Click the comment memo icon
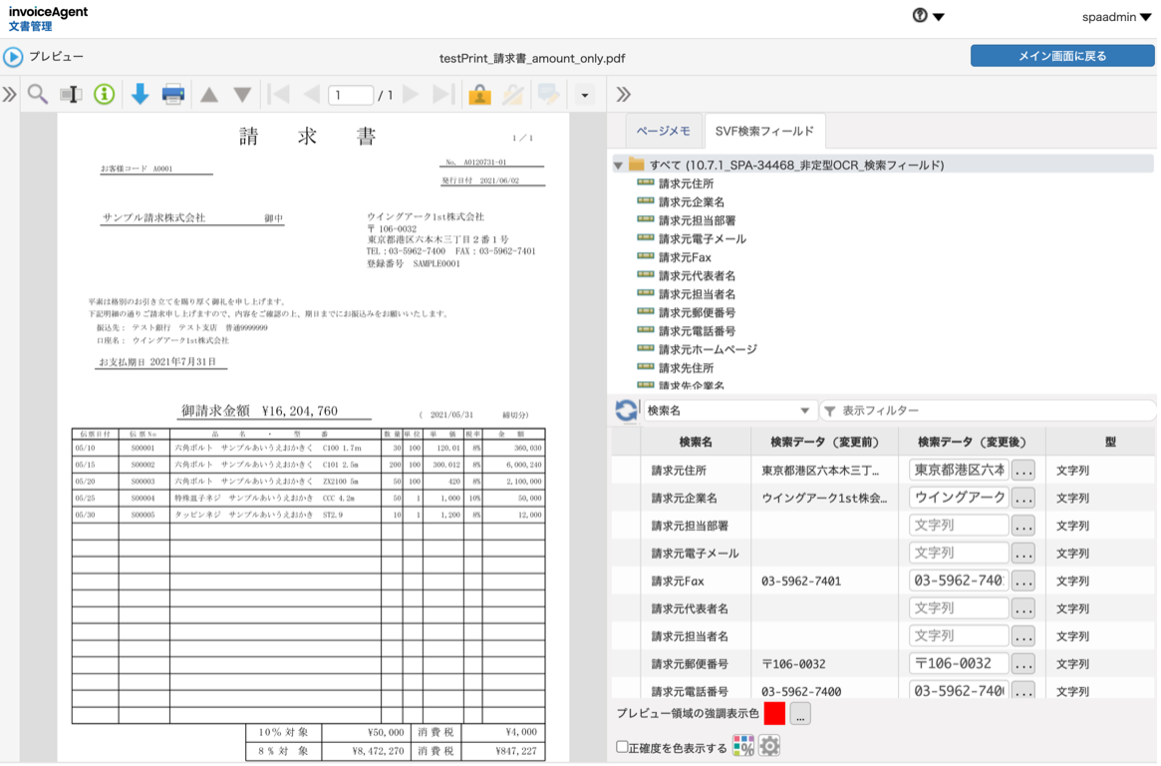 [549, 95]
